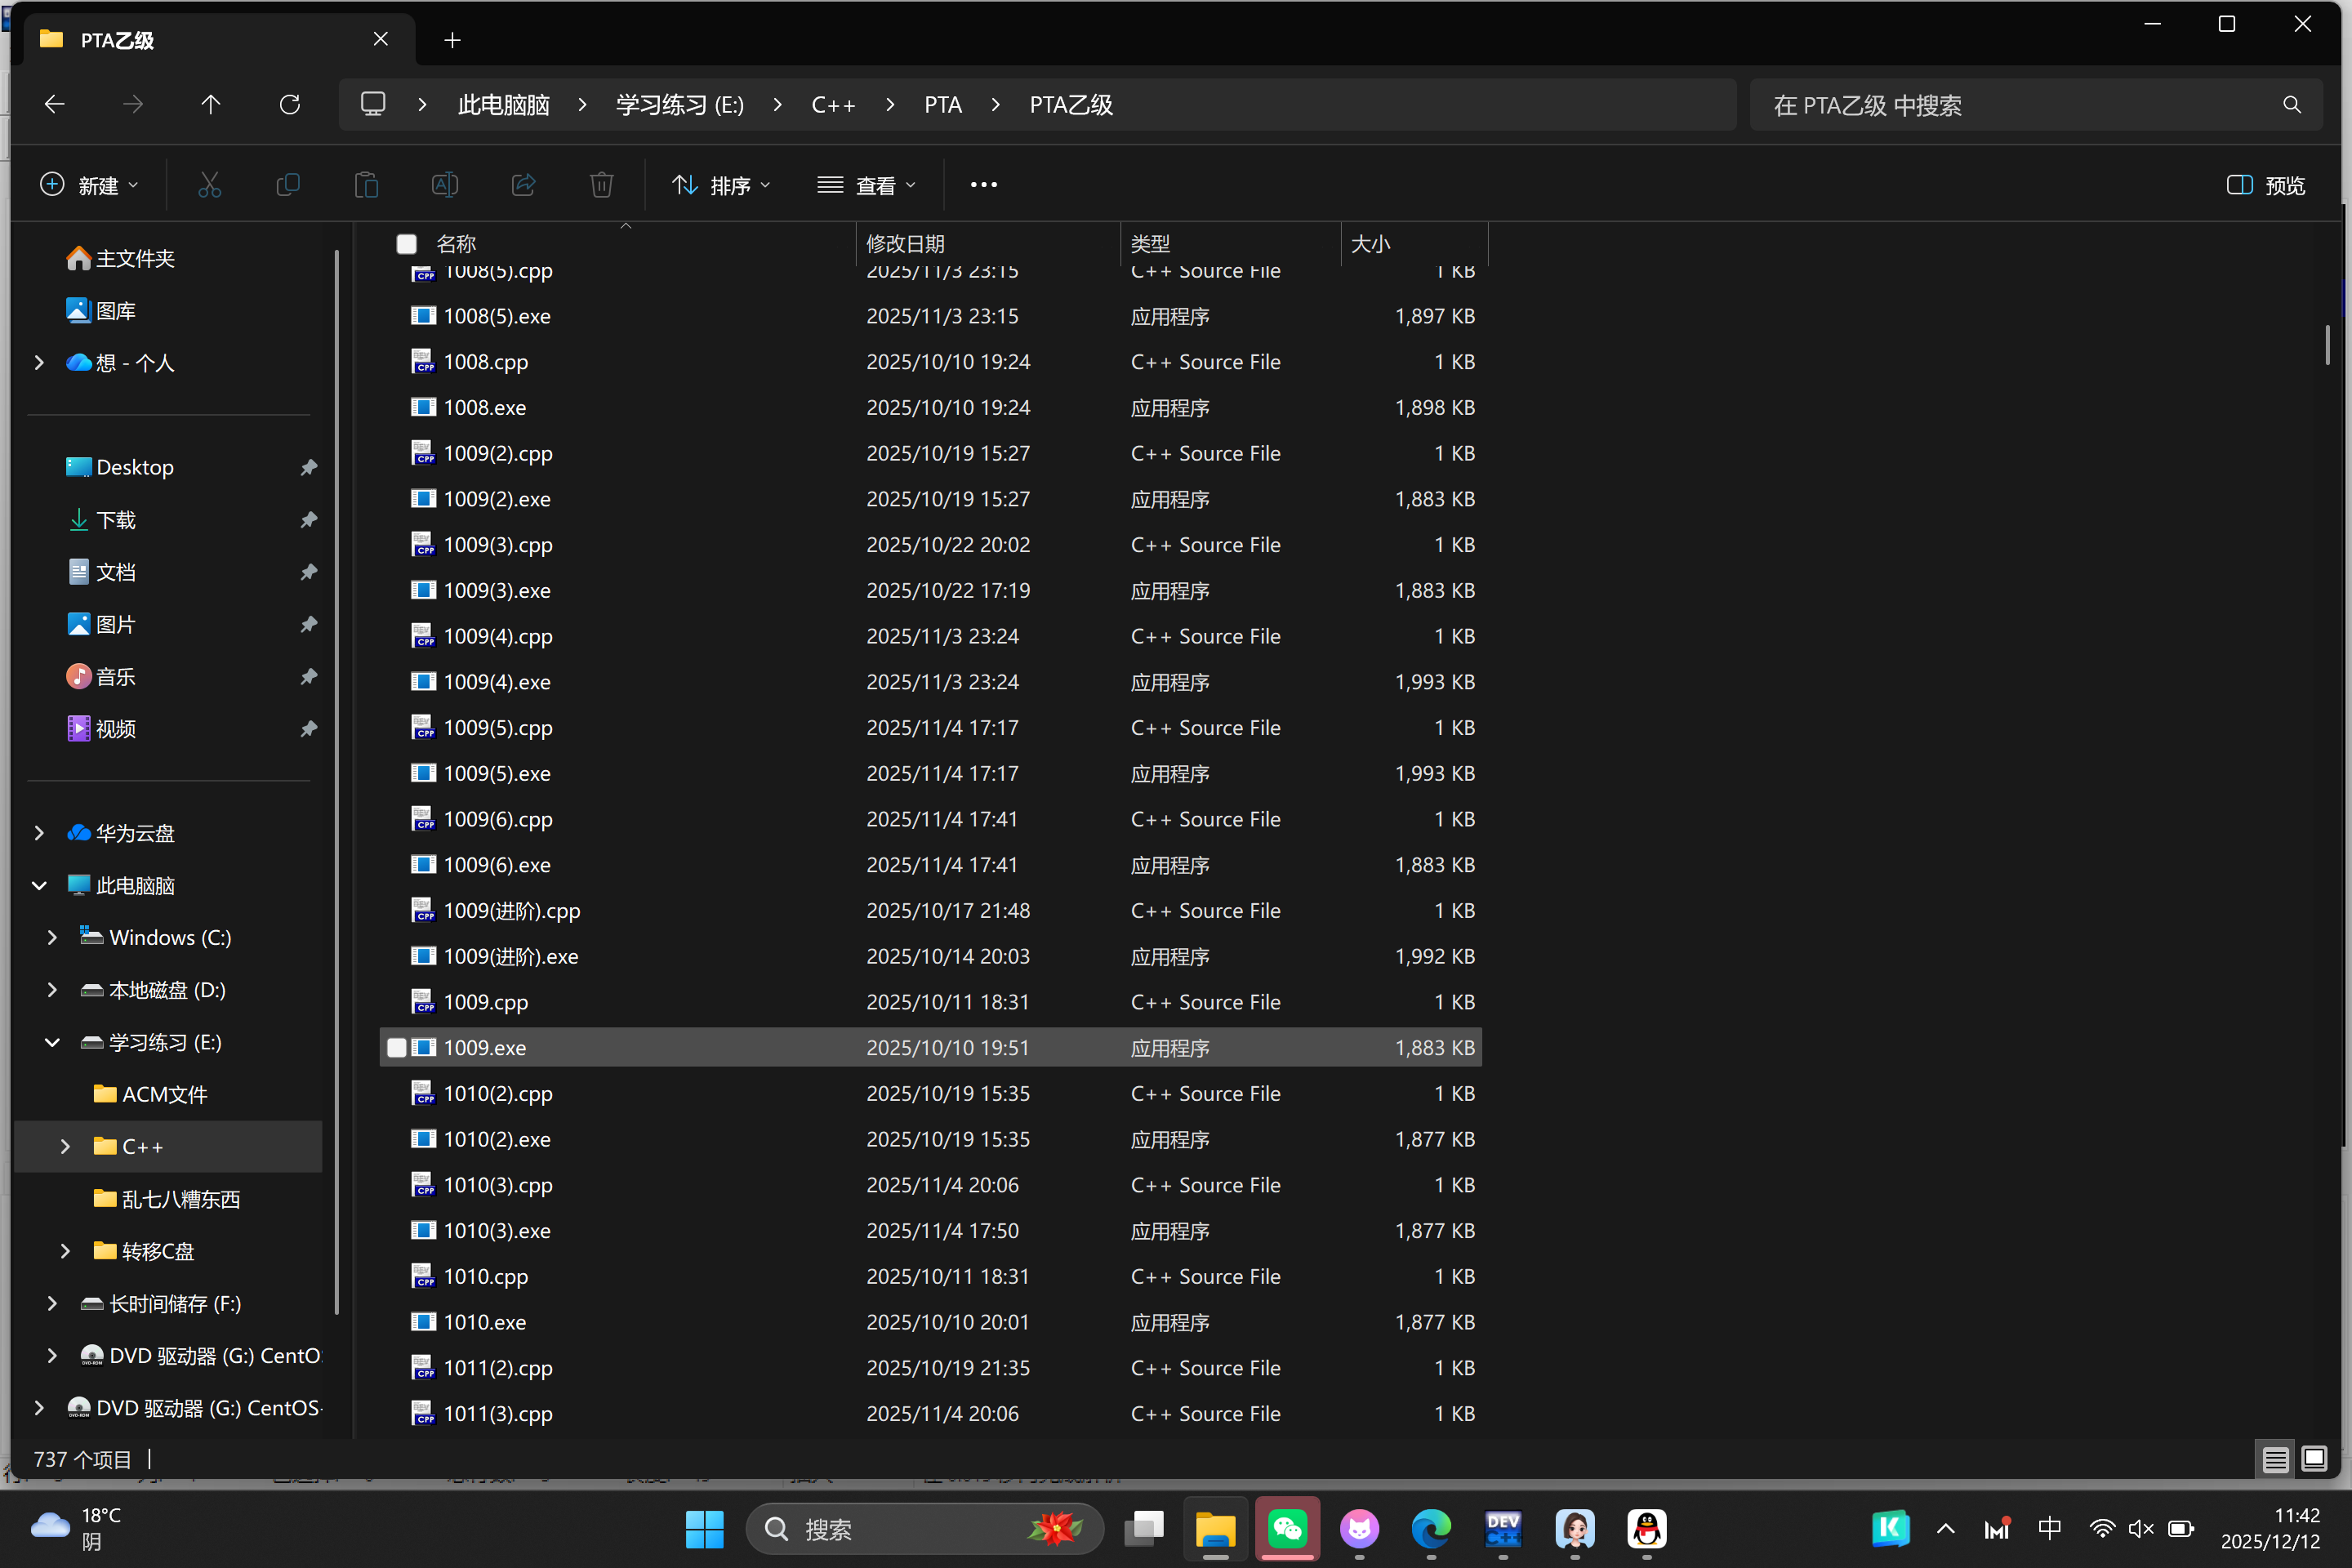The image size is (2352, 1568).
Task: Toggle the 预览 preview pane
Action: (2266, 185)
